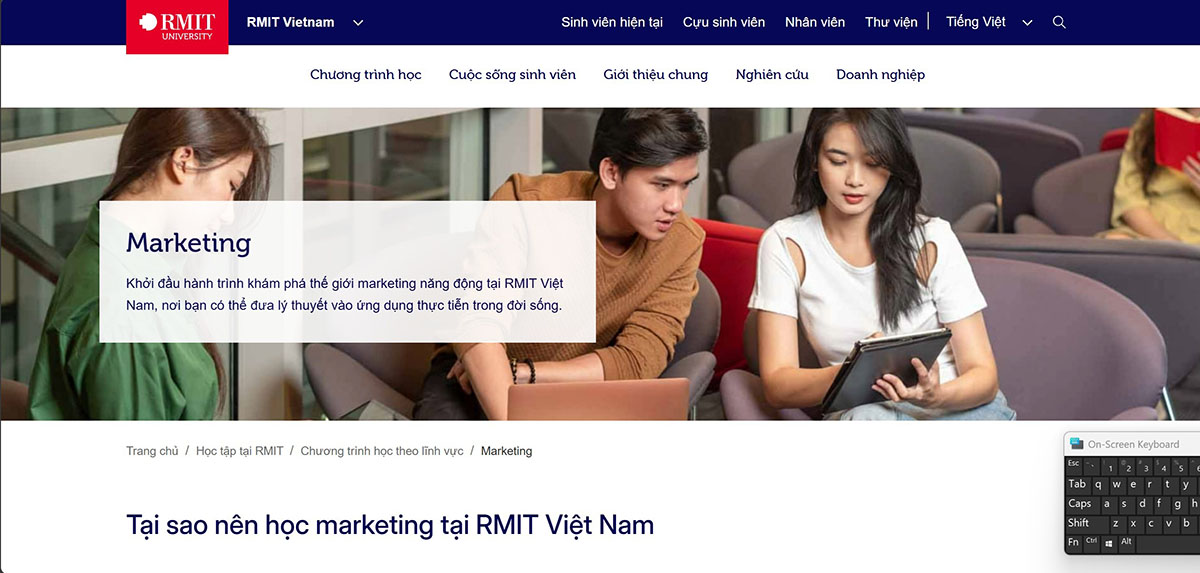Image resolution: width=1200 pixels, height=573 pixels.
Task: Tap the r key on On-Screen Keyboard
Action: 1154,486
